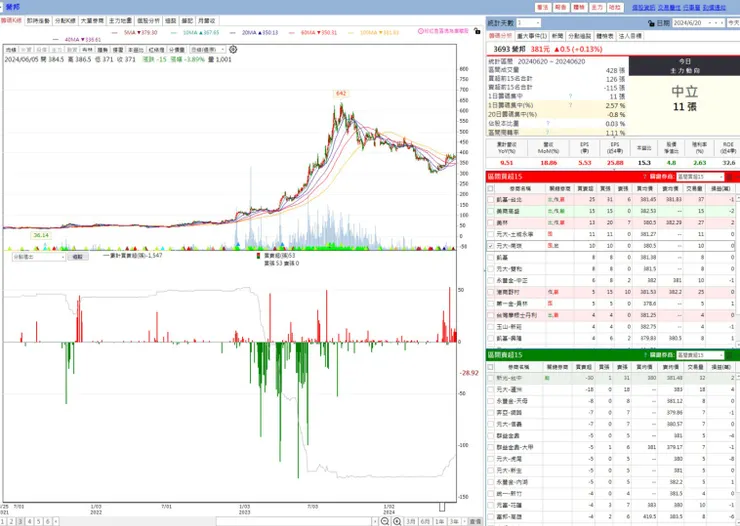
Task: Go to chart page 4
Action: pos(29,521)
